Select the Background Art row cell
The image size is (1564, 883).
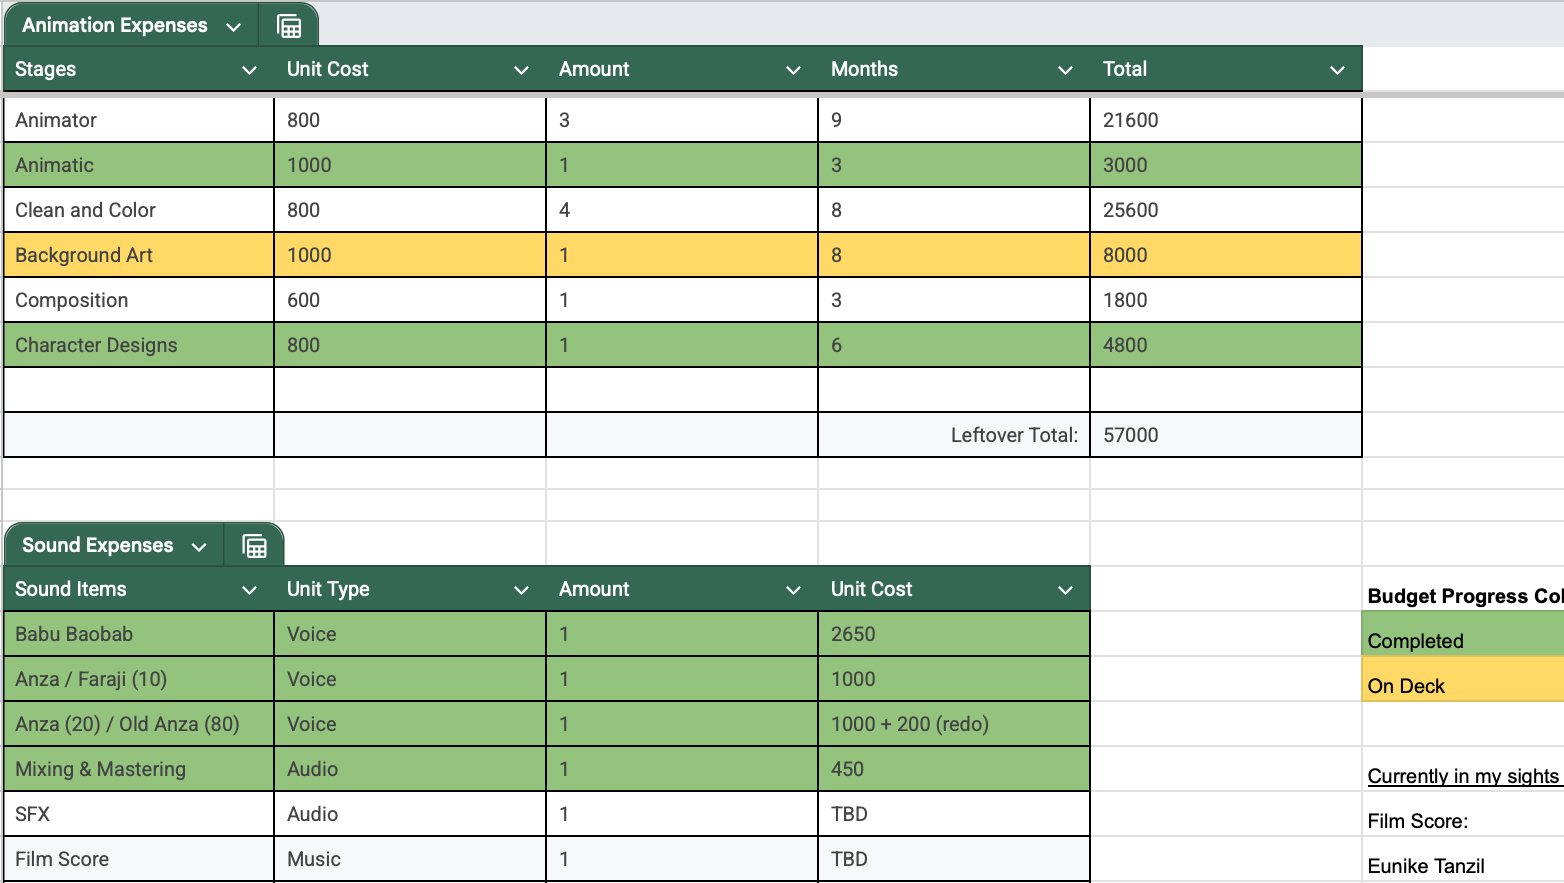coord(139,255)
